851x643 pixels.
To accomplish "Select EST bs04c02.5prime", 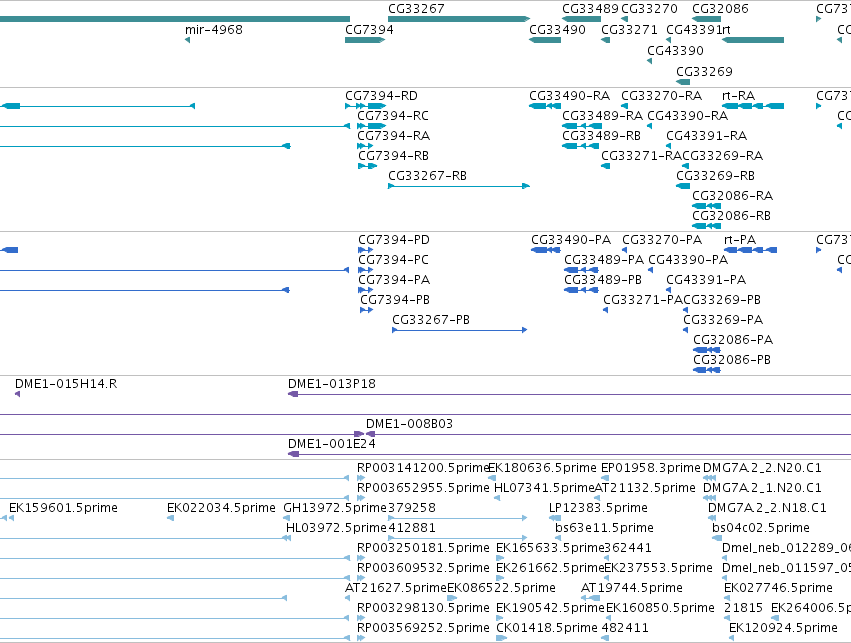I will [x=761, y=529].
